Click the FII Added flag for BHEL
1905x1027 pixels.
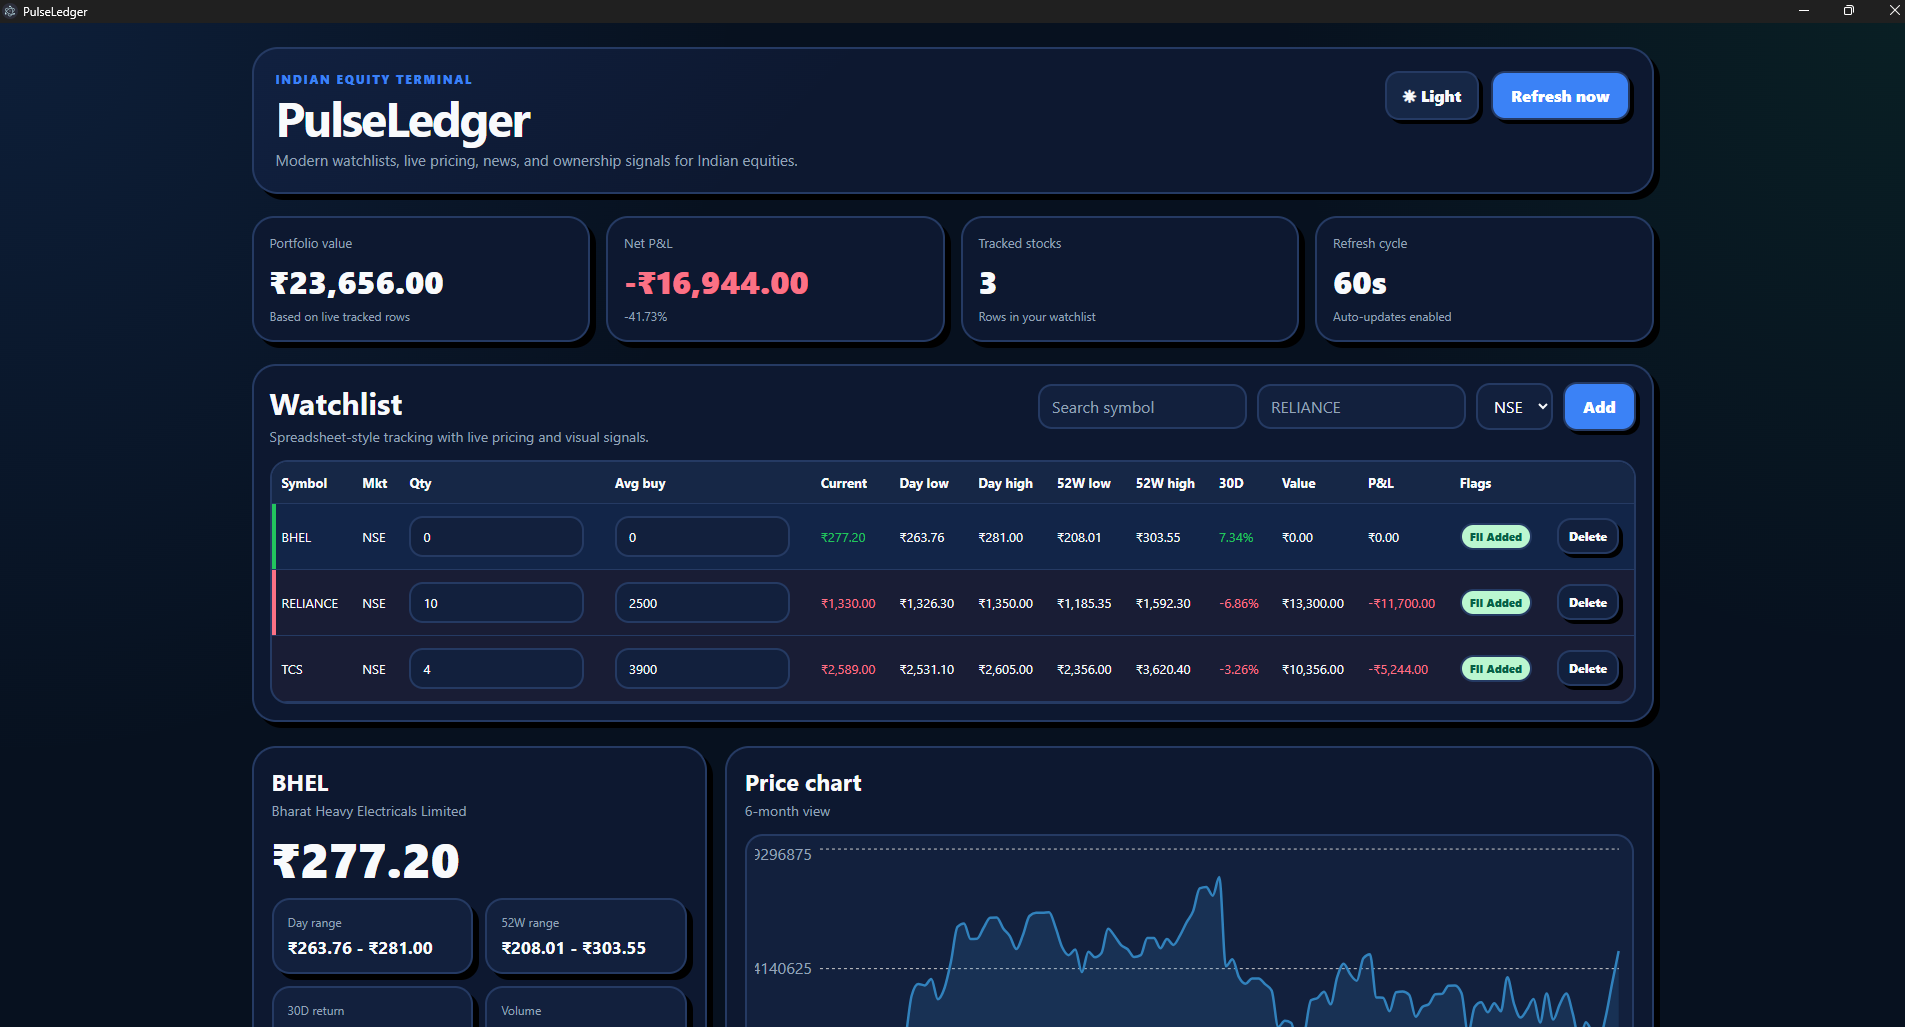pos(1495,537)
